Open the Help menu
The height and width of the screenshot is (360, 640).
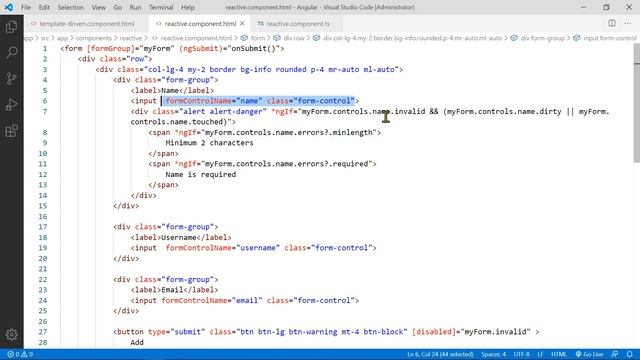tap(188, 7)
